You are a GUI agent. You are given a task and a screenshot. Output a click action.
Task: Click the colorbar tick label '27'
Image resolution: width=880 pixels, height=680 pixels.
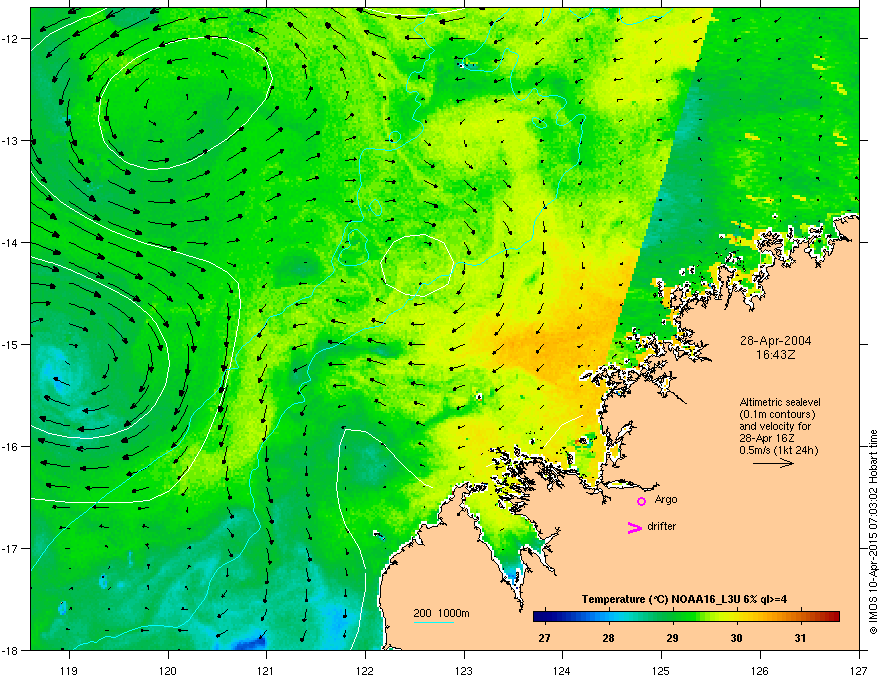[544, 638]
